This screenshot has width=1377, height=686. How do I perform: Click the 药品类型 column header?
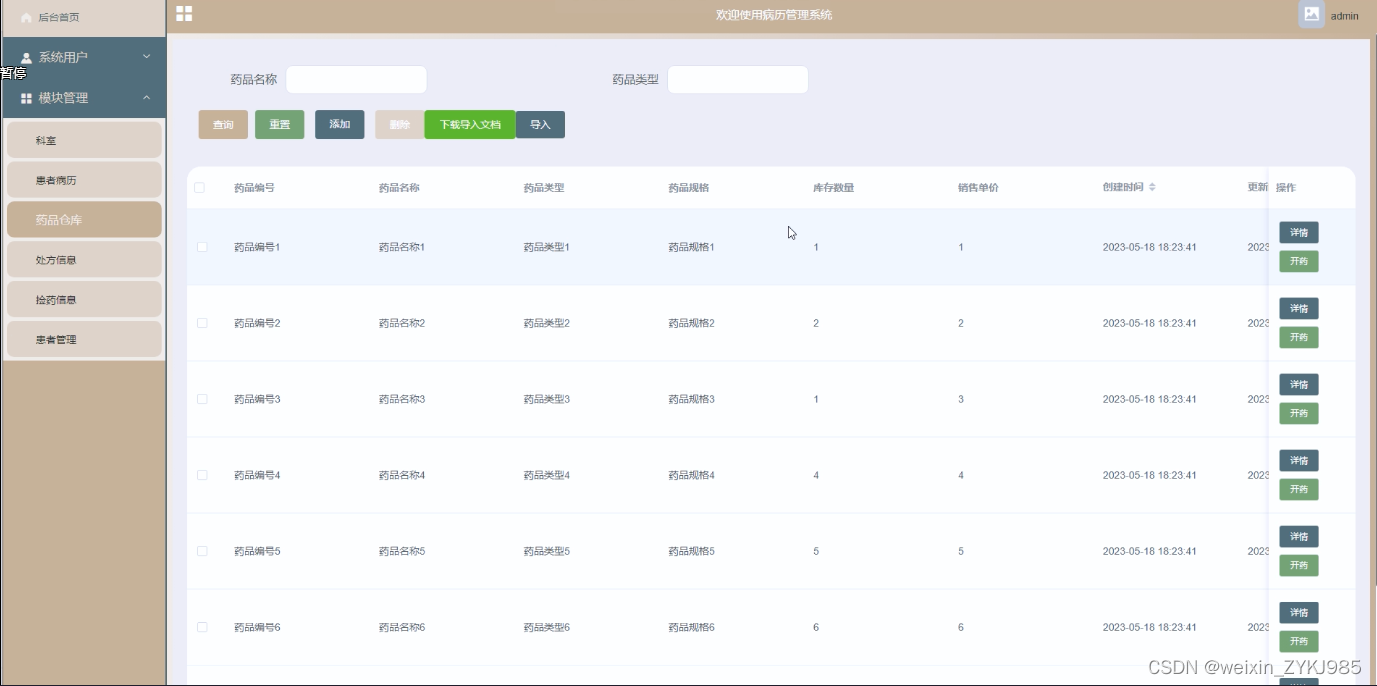pos(544,187)
